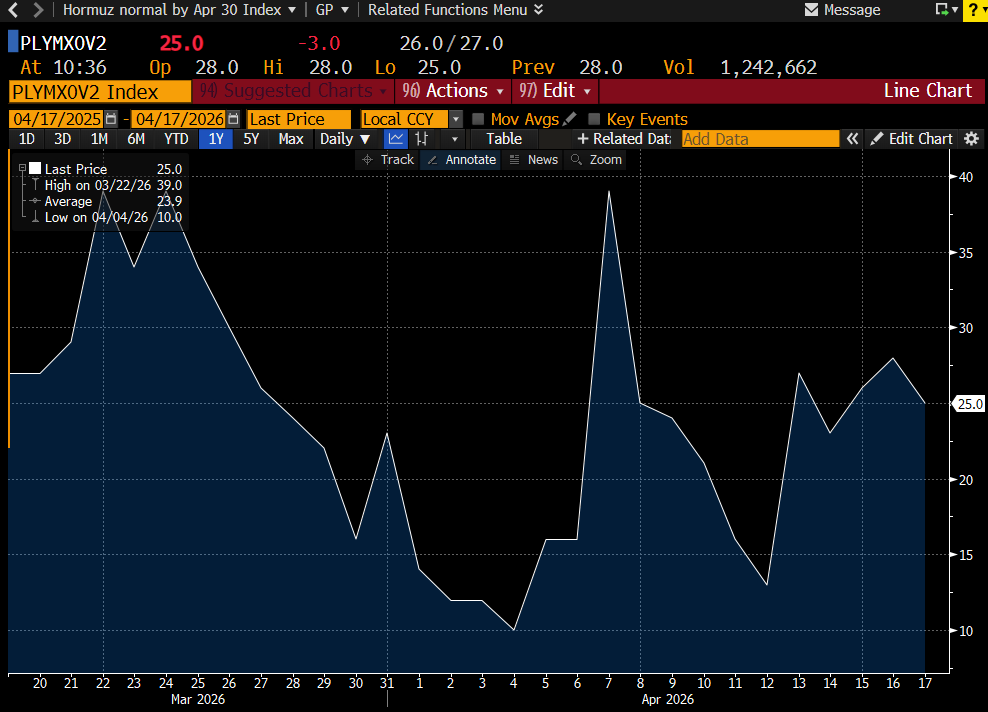Click the Line Chart title label
This screenshot has width=988, height=712.
[x=928, y=91]
